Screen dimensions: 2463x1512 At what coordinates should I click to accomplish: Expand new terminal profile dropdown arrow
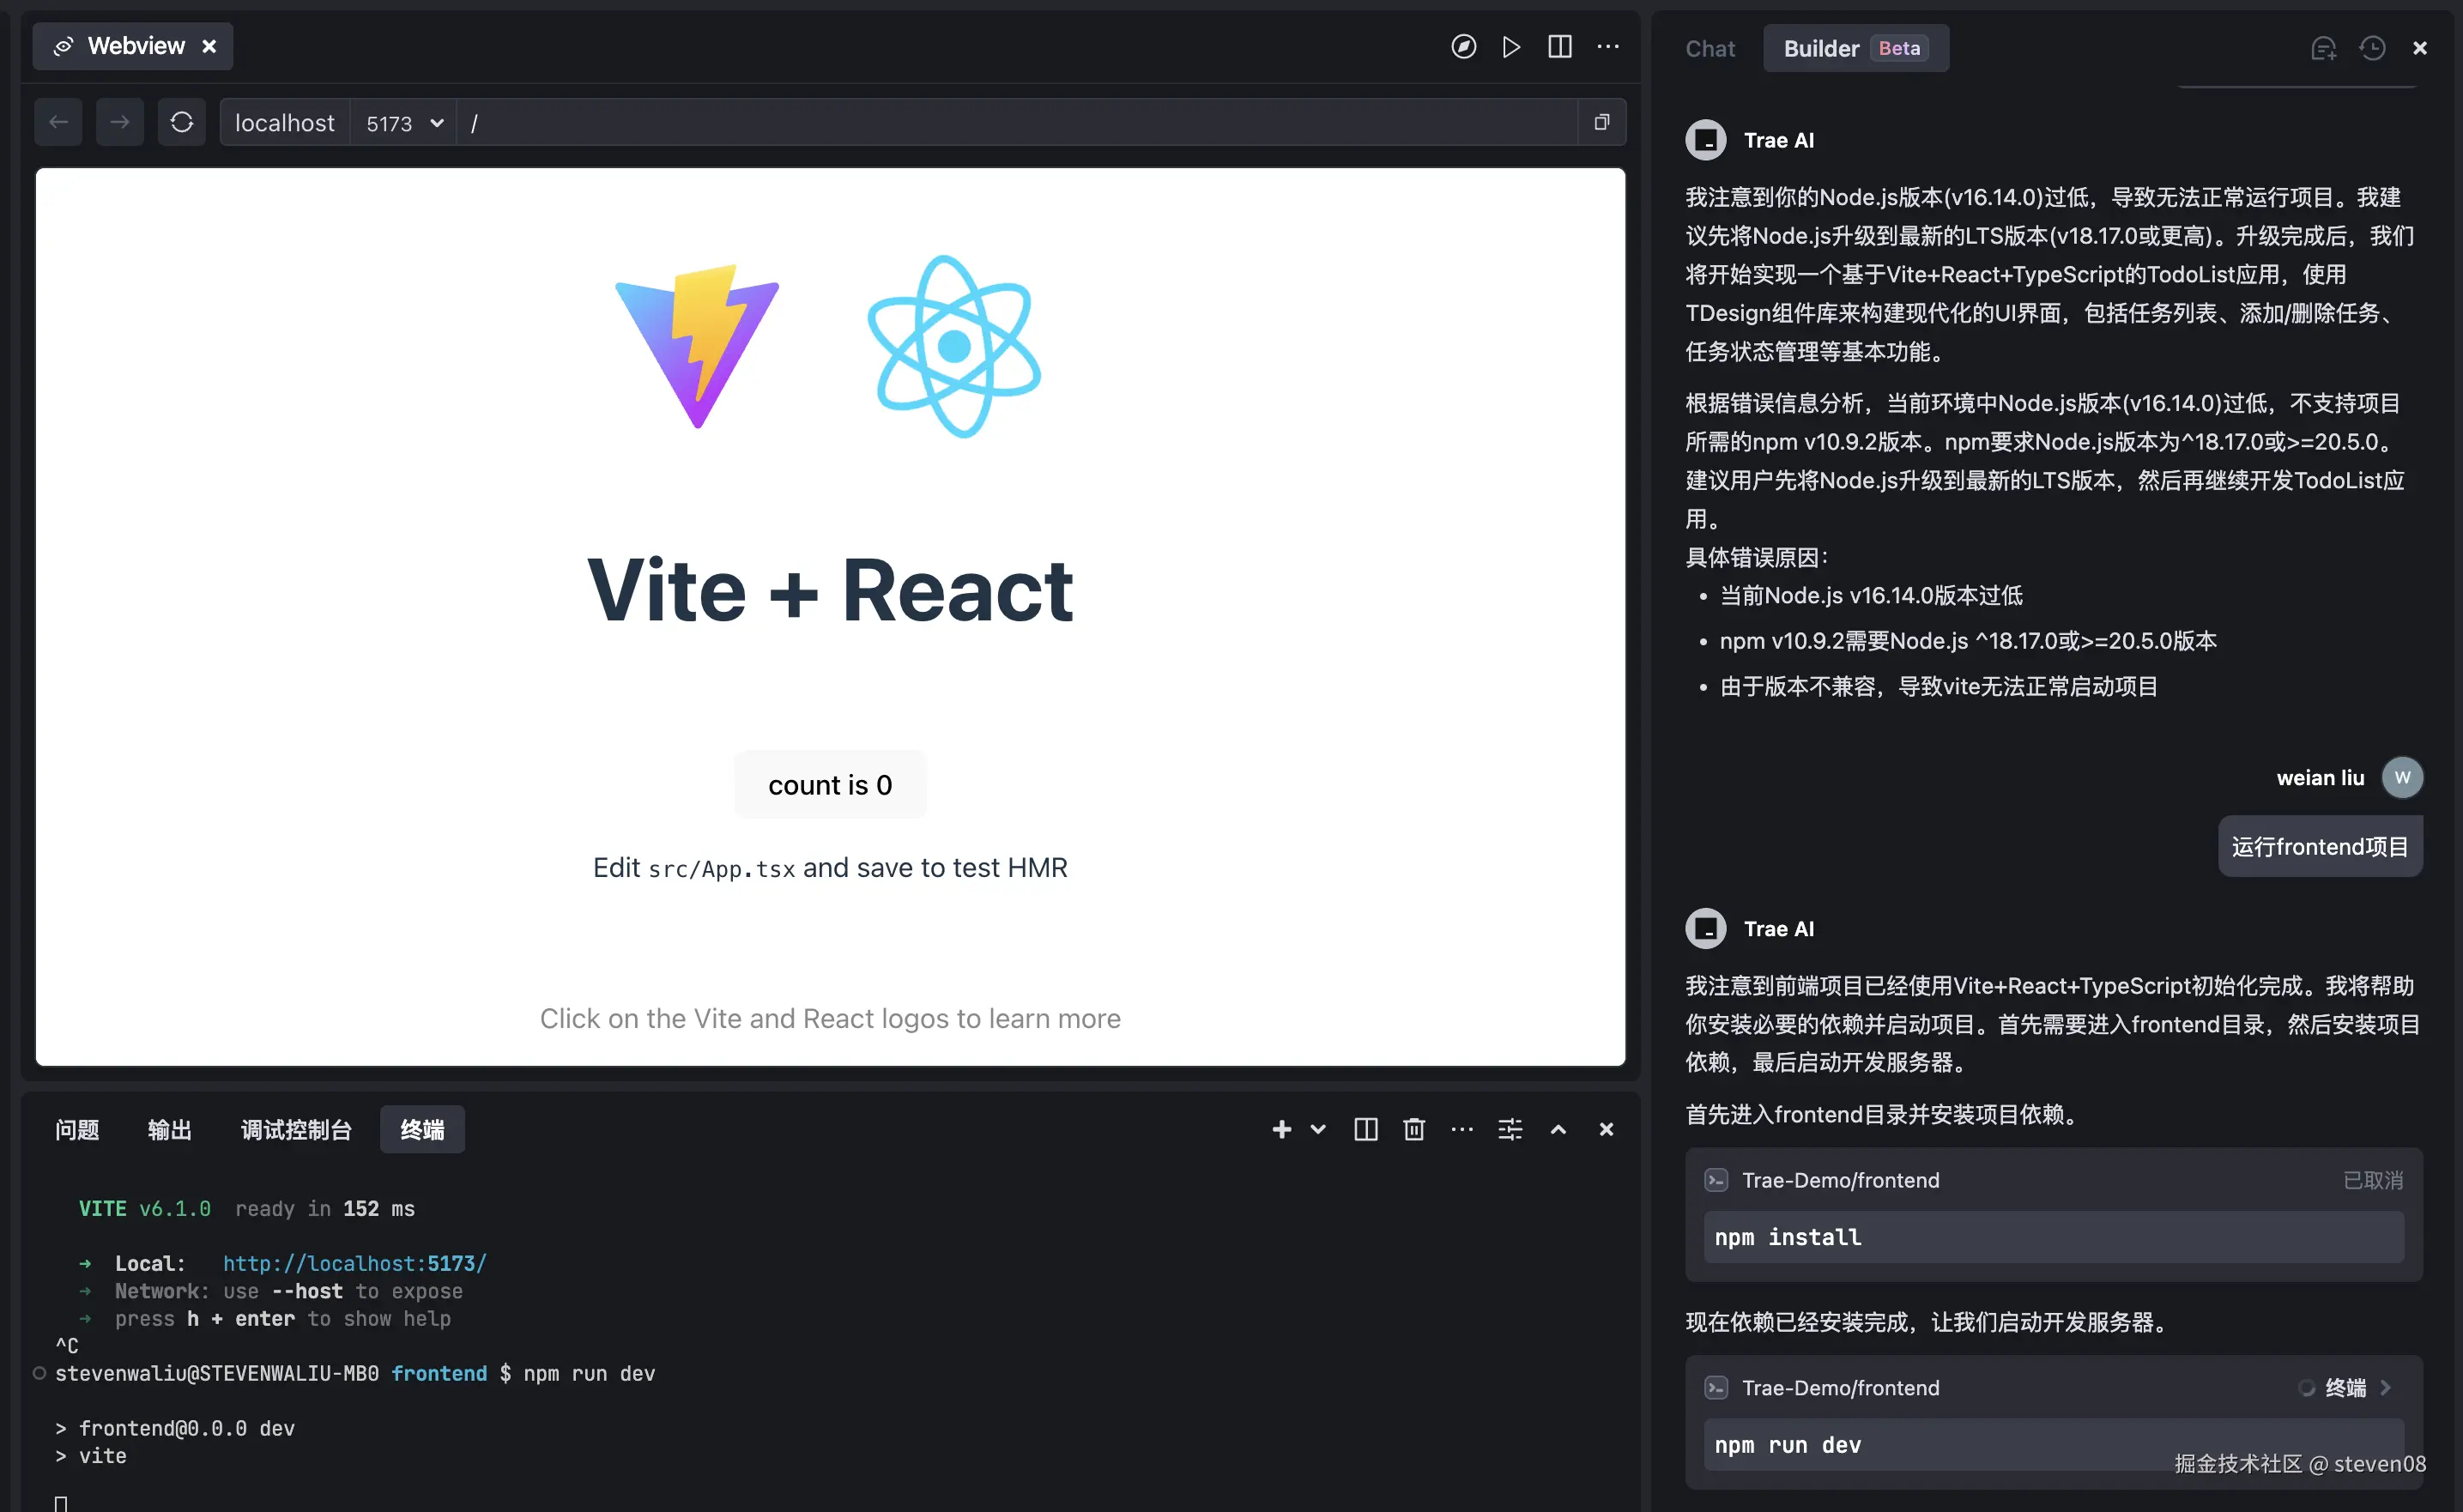[x=1318, y=1129]
